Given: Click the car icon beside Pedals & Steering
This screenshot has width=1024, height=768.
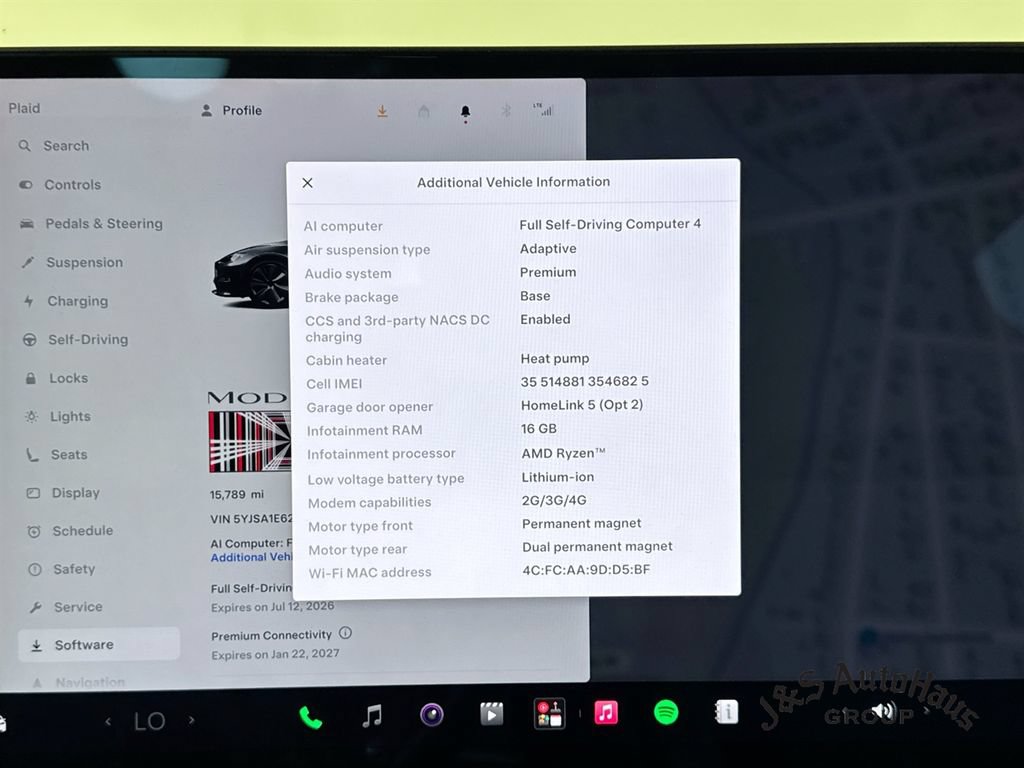Looking at the screenshot, I should [27, 224].
